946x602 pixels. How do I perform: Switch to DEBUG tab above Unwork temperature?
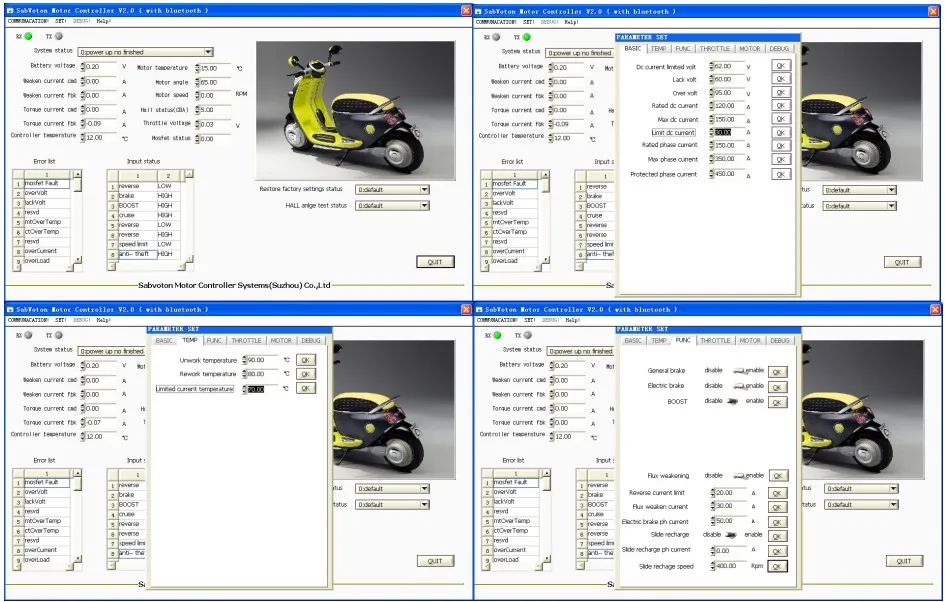[x=312, y=341]
